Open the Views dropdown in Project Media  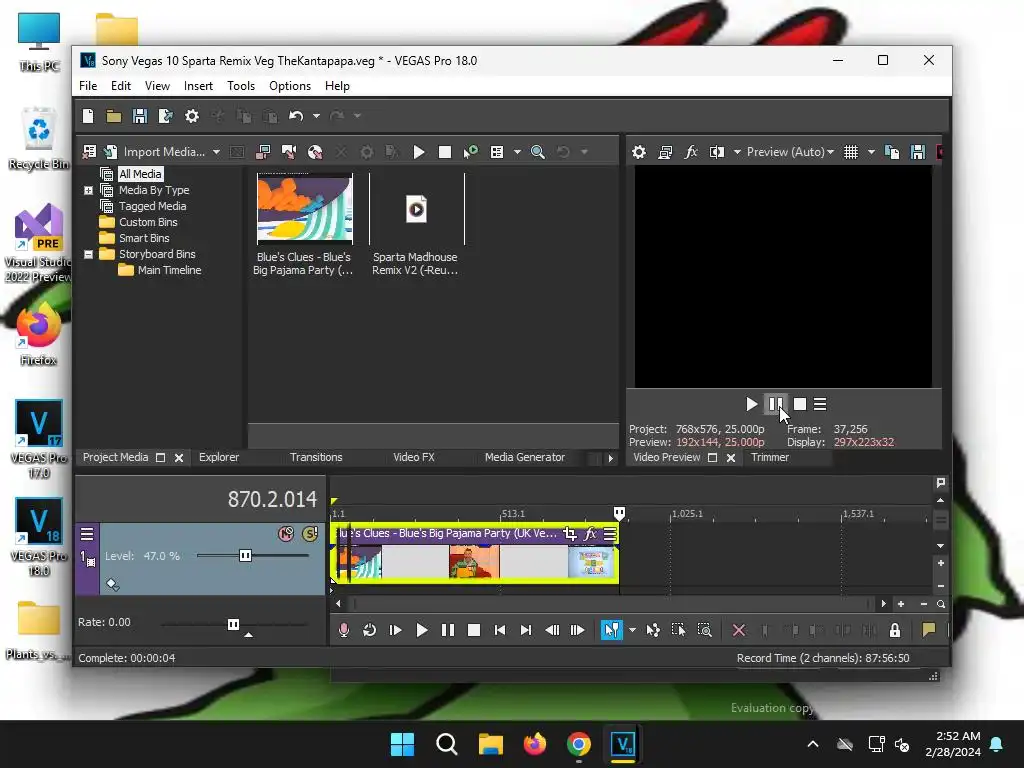517,152
